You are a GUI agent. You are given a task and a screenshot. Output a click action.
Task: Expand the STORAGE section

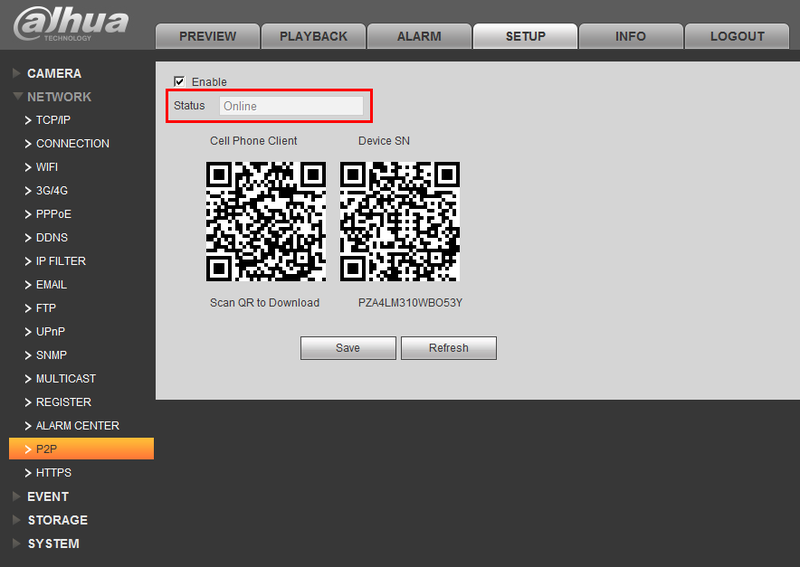58,520
